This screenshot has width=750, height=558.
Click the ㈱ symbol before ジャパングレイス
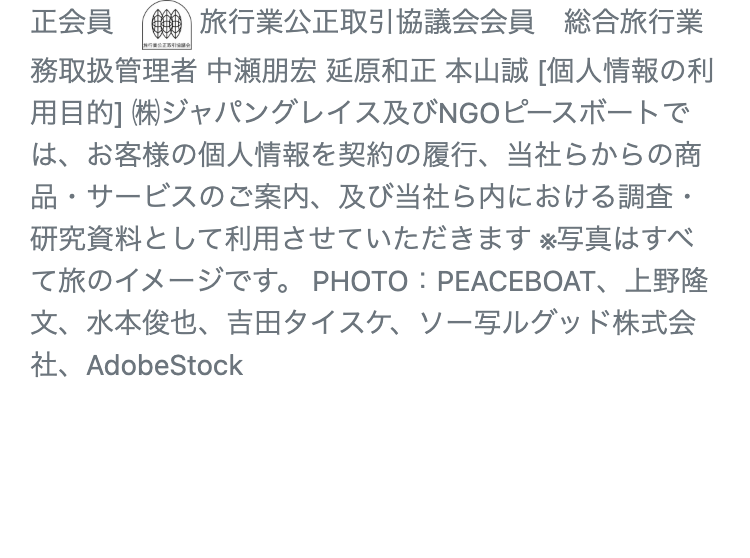[x=147, y=113]
